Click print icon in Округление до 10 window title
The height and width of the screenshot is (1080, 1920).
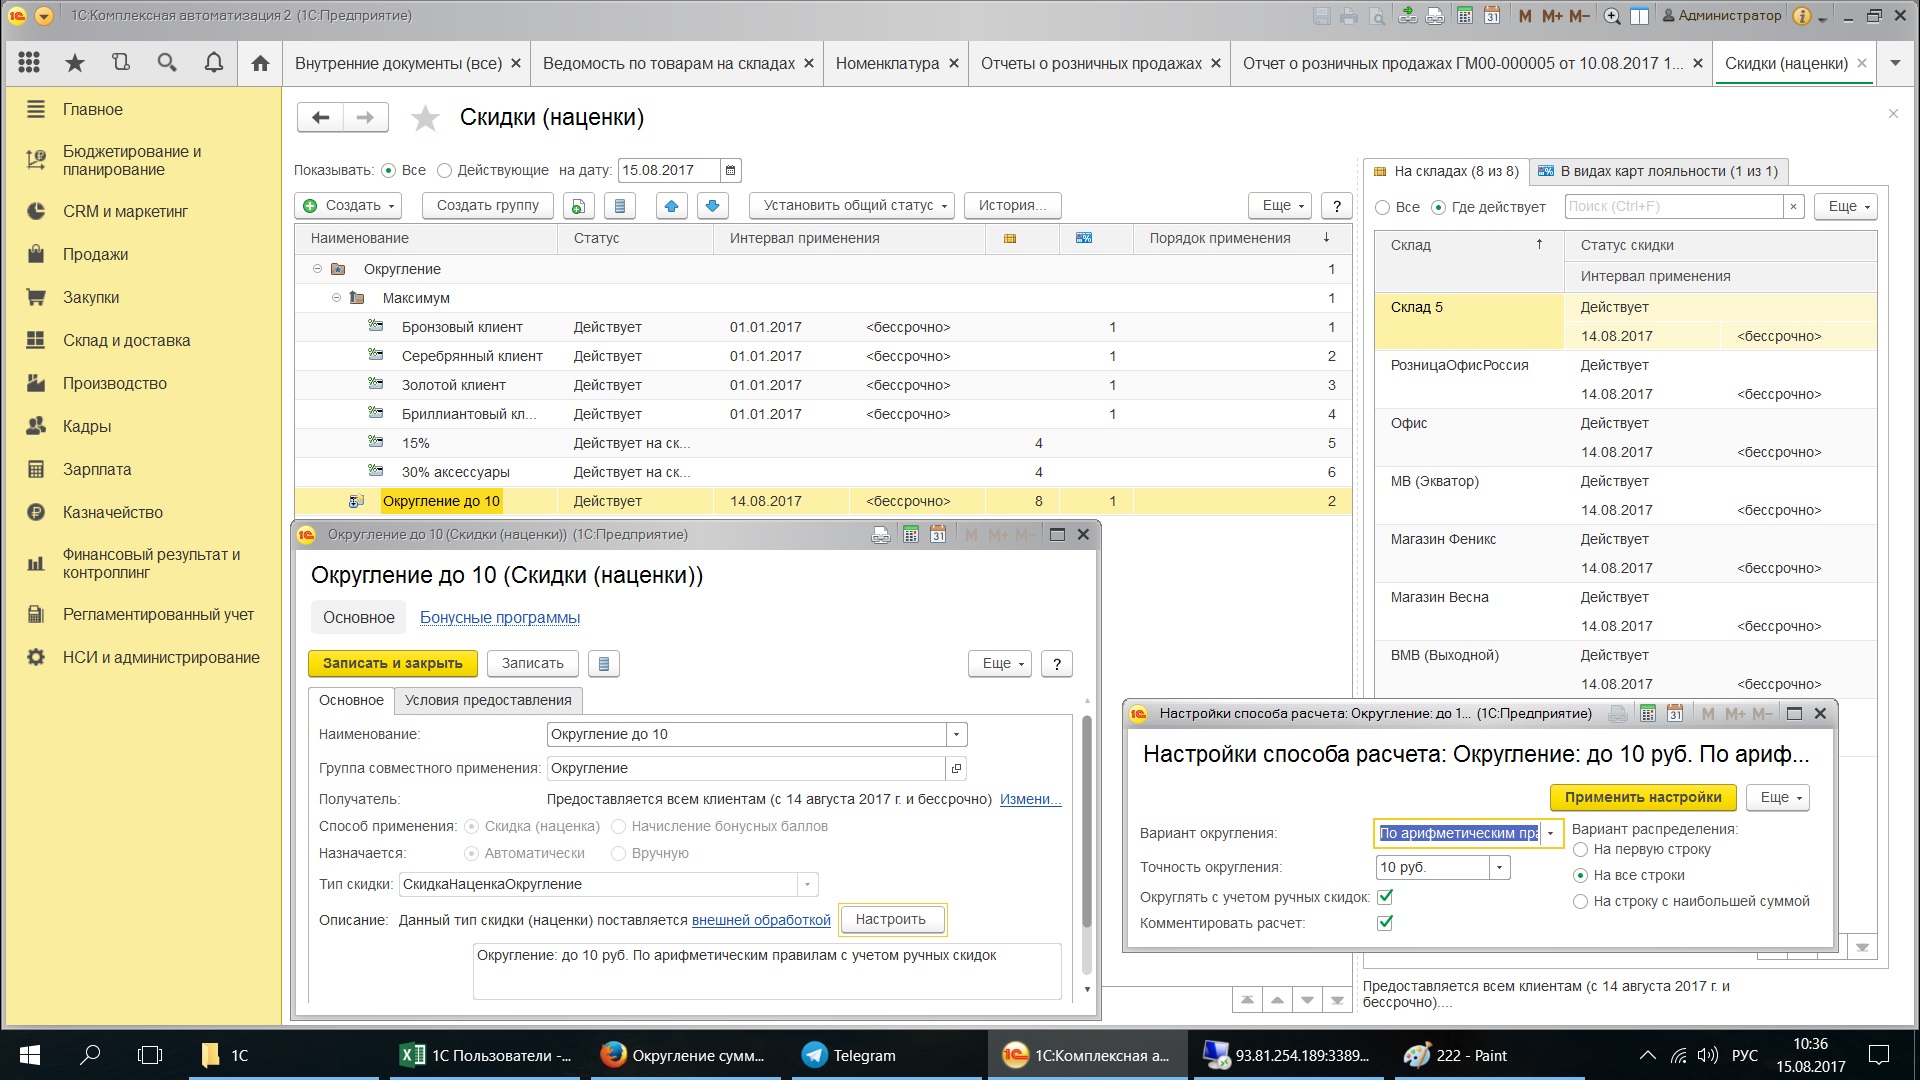880,534
